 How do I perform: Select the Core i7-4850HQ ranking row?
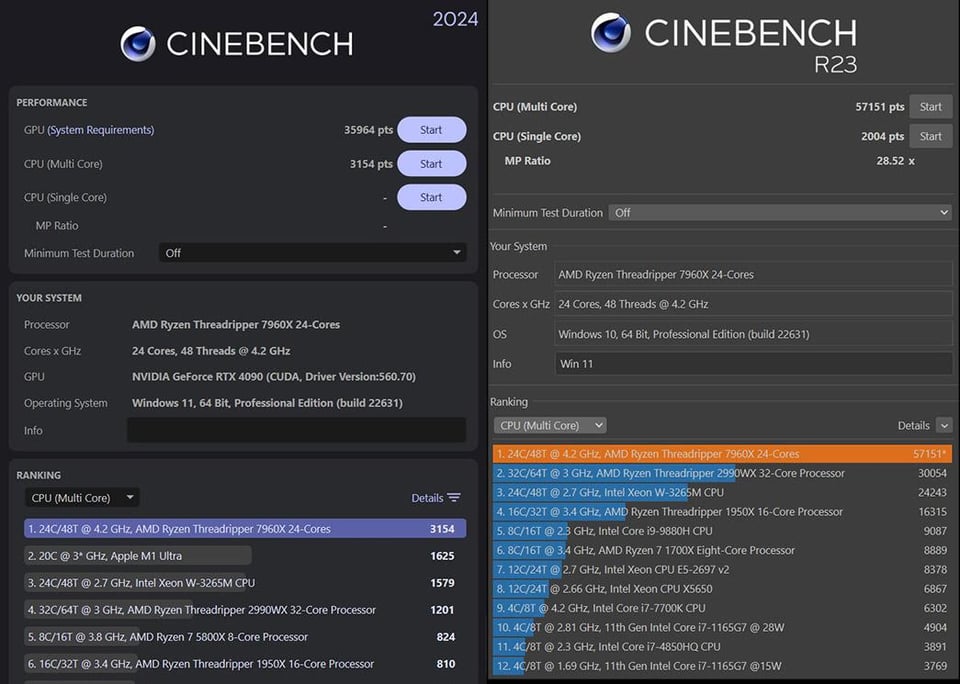coord(722,647)
